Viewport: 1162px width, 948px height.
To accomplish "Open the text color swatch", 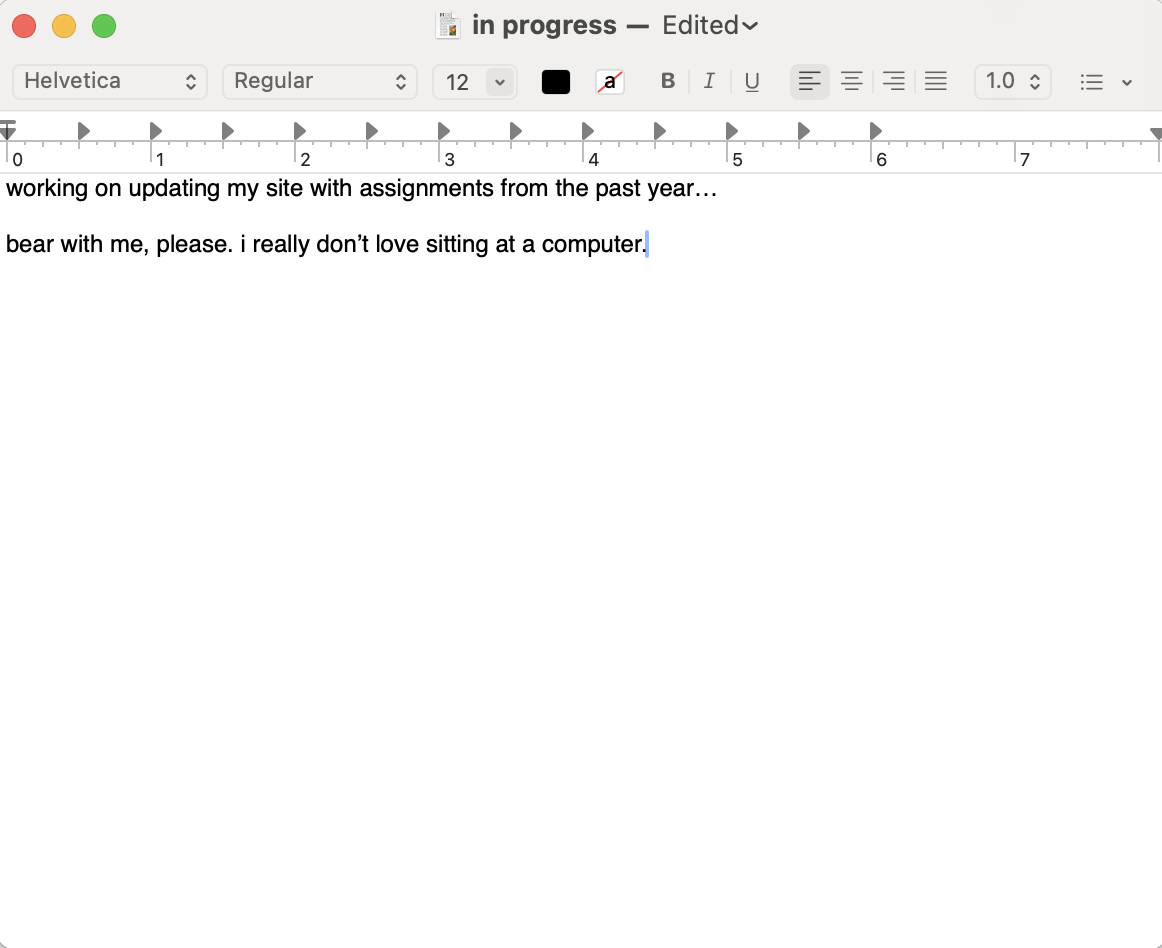I will (x=556, y=82).
